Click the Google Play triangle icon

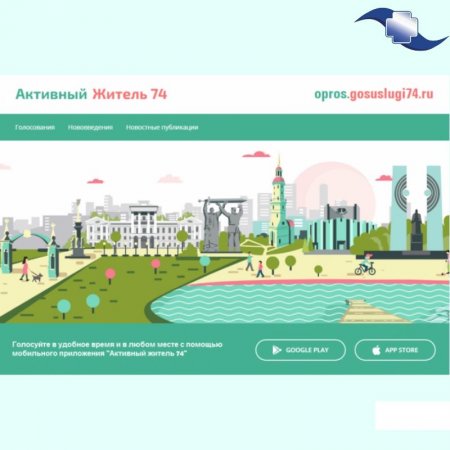click(277, 350)
